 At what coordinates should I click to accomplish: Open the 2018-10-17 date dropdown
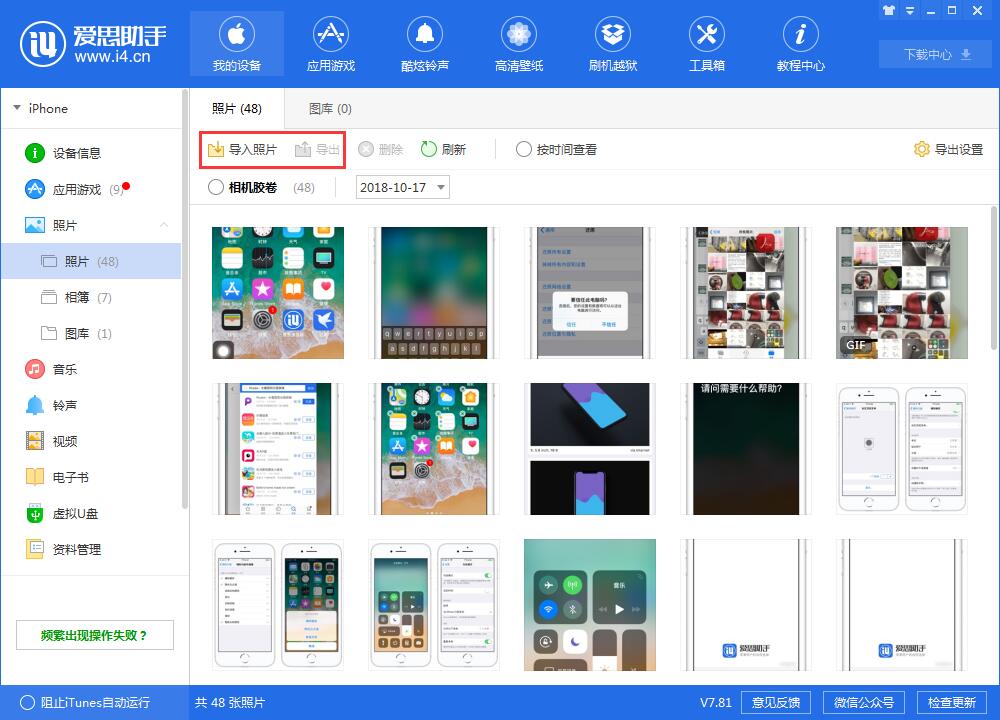pos(402,187)
